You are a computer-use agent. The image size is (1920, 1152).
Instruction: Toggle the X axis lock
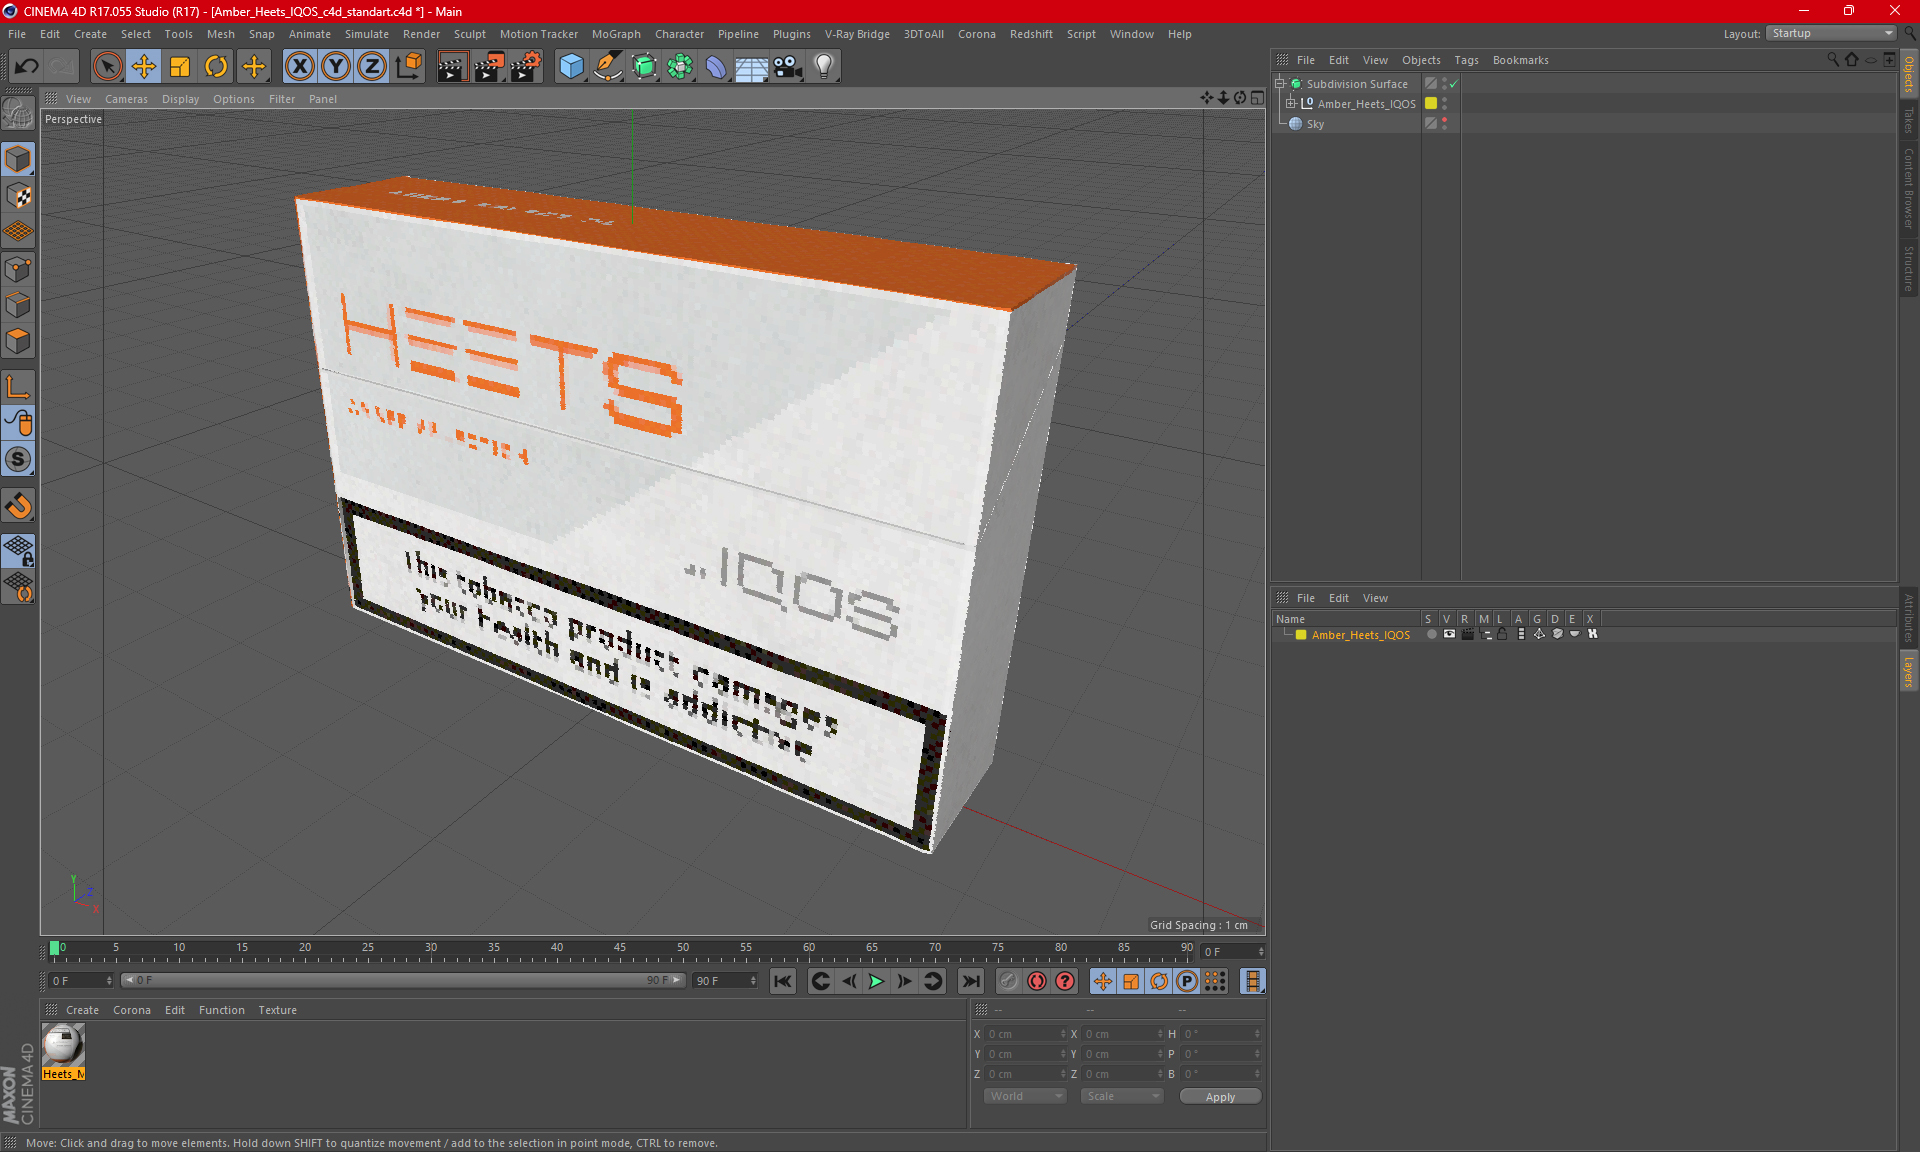[299, 67]
